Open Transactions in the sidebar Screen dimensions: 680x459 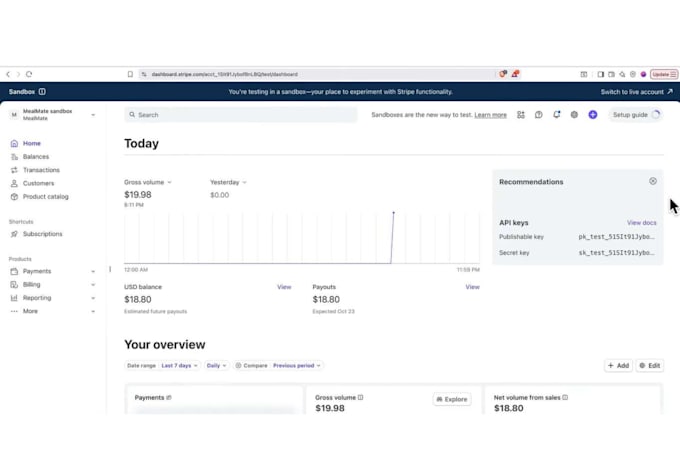click(41, 170)
